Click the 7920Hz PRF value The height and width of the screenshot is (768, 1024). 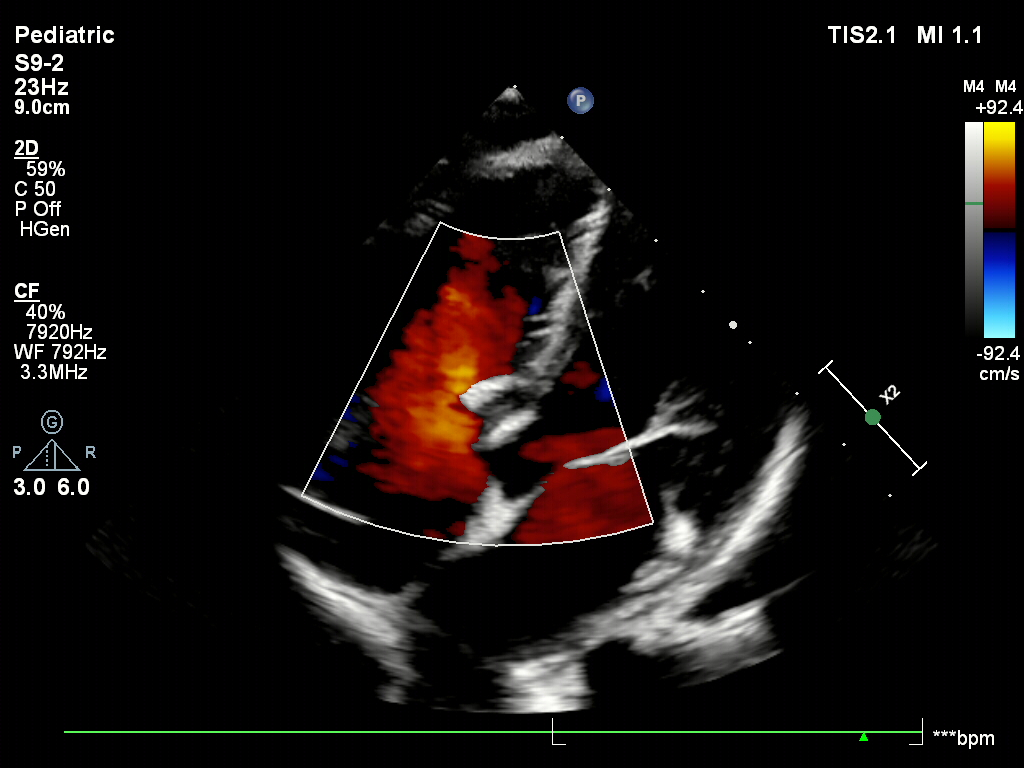[59, 332]
